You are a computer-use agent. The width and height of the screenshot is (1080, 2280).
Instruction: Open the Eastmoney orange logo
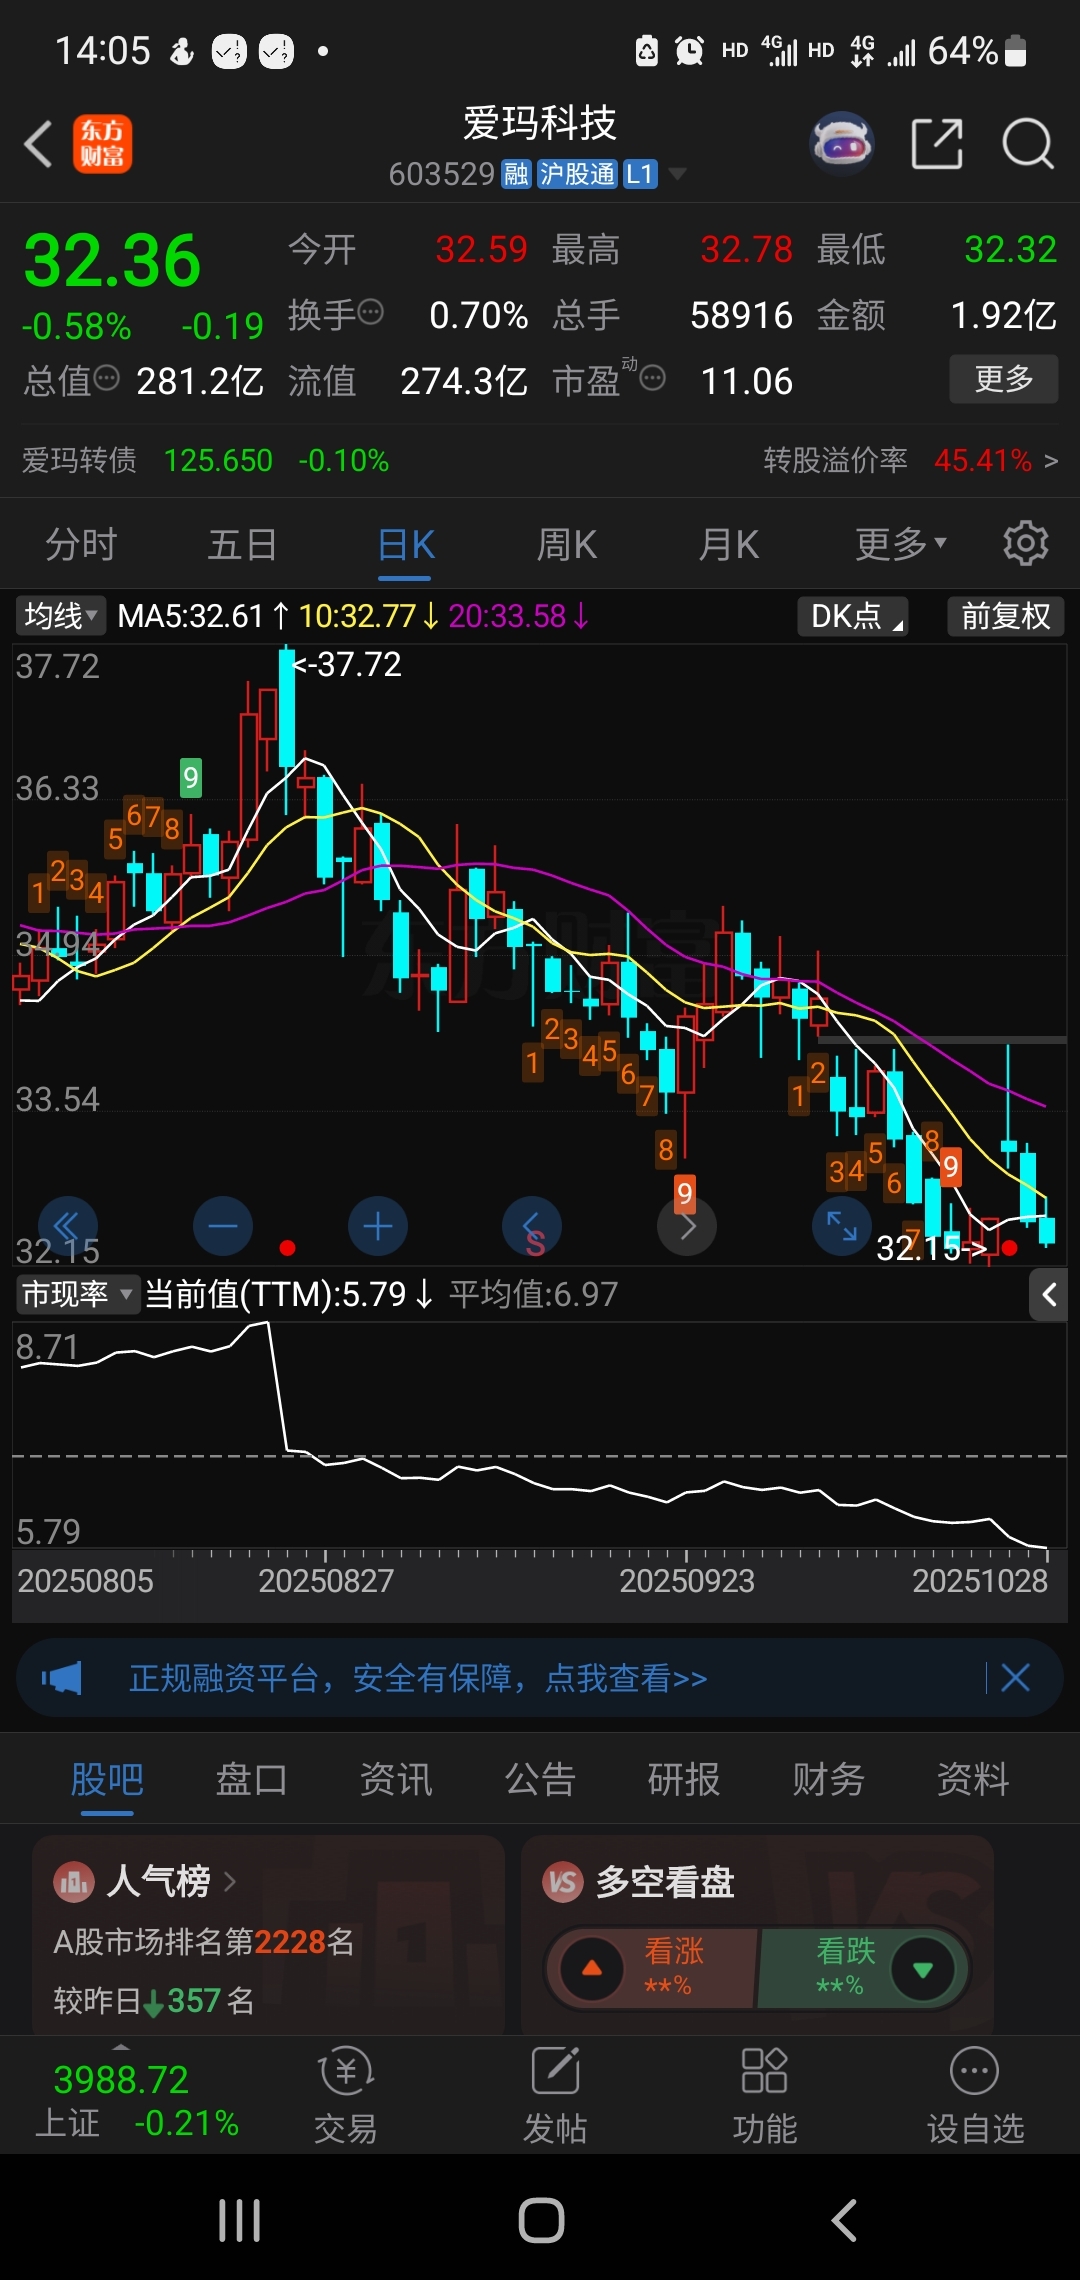click(102, 144)
